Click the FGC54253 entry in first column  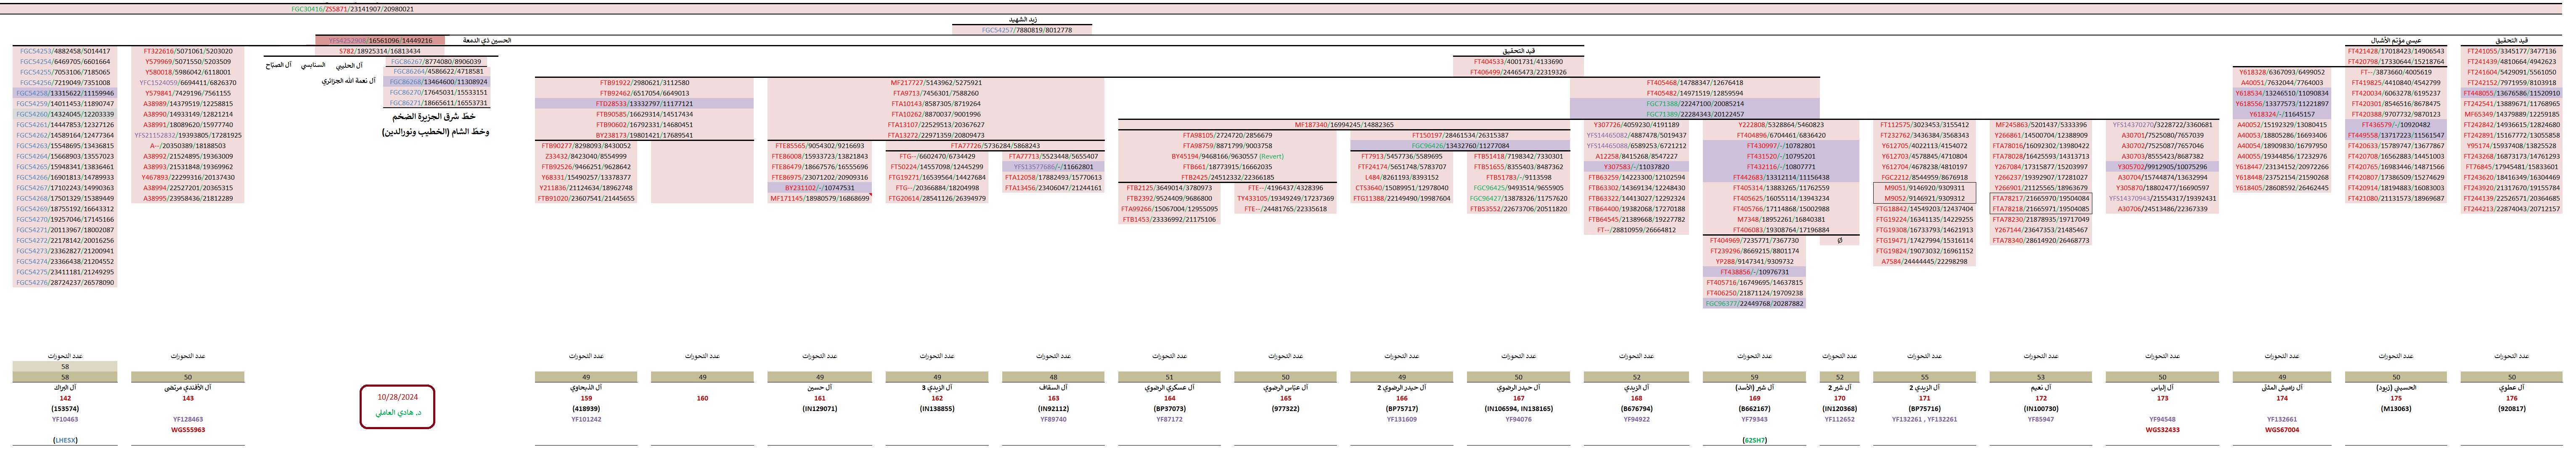[x=65, y=51]
